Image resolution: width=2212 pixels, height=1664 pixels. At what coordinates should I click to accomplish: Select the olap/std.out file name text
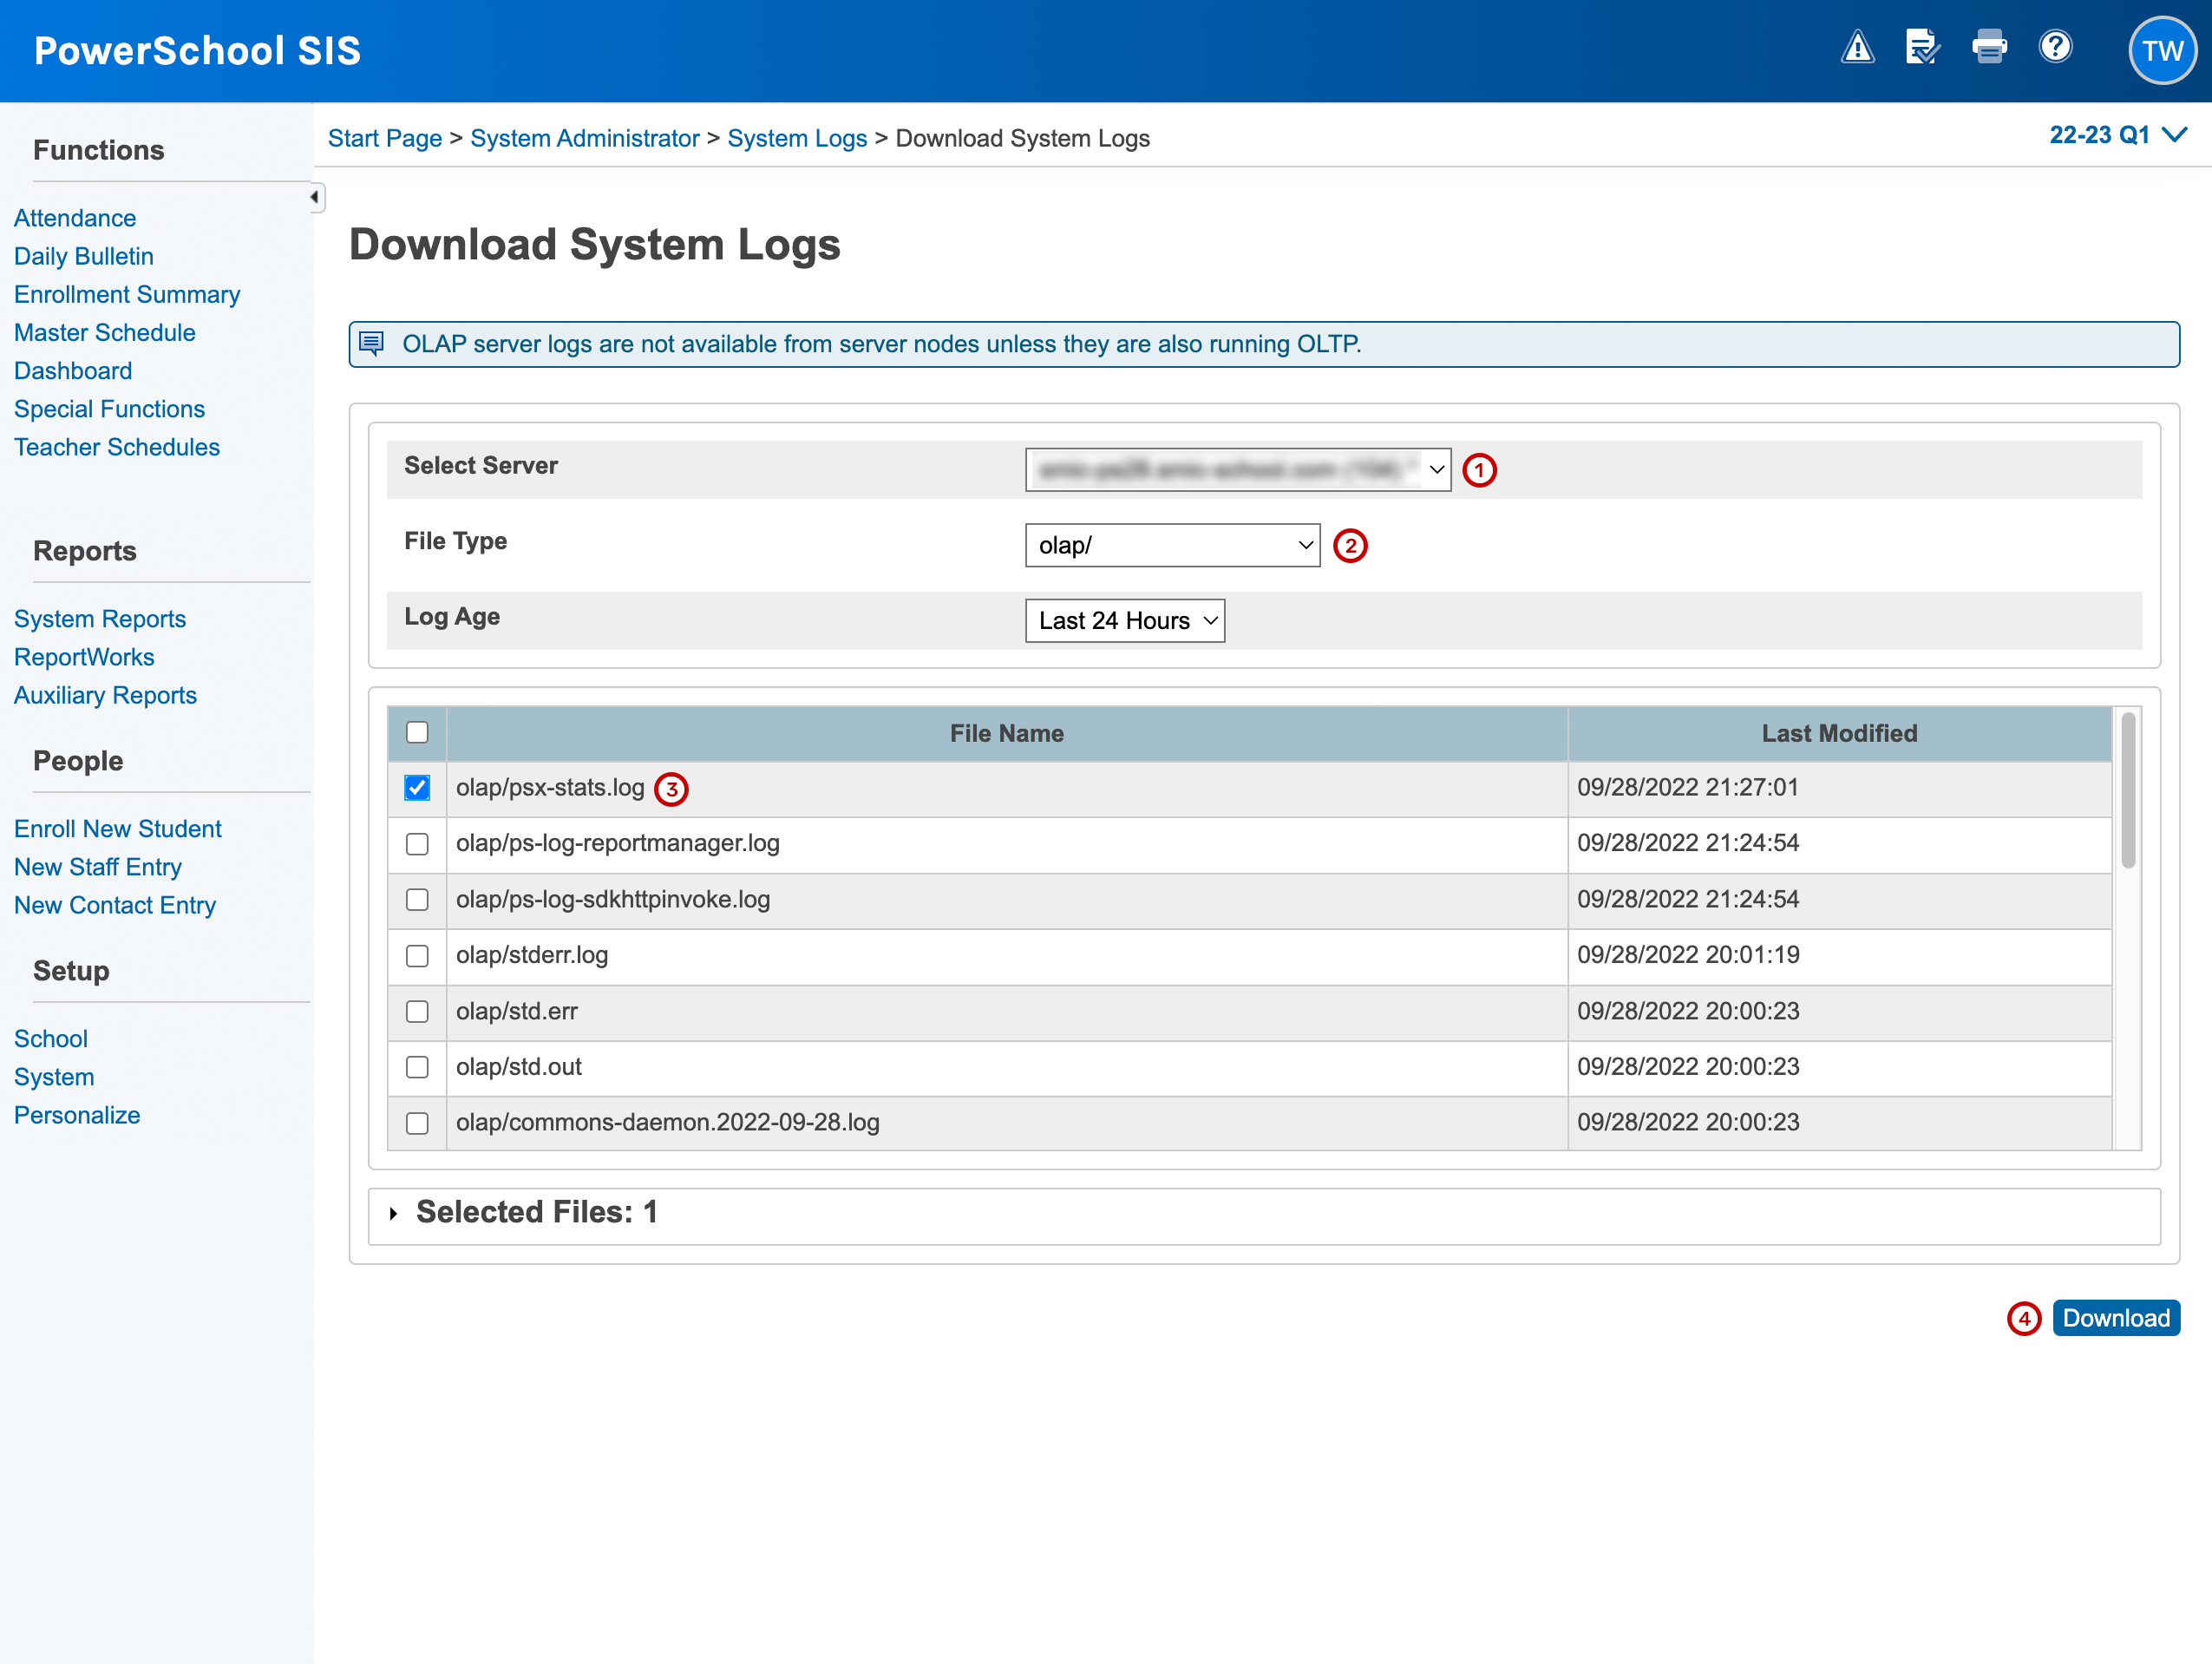click(519, 1067)
